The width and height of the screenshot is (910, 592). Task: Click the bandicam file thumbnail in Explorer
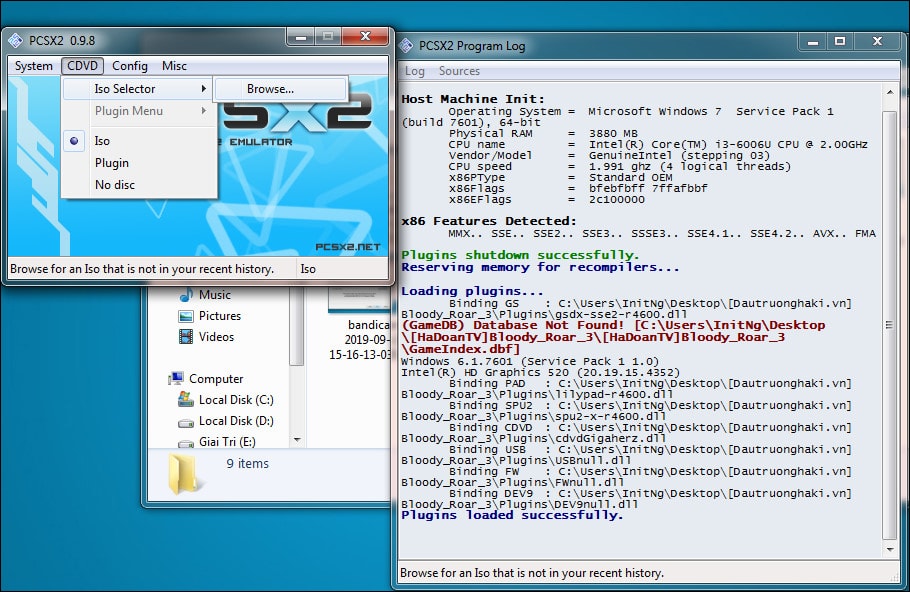pos(358,300)
